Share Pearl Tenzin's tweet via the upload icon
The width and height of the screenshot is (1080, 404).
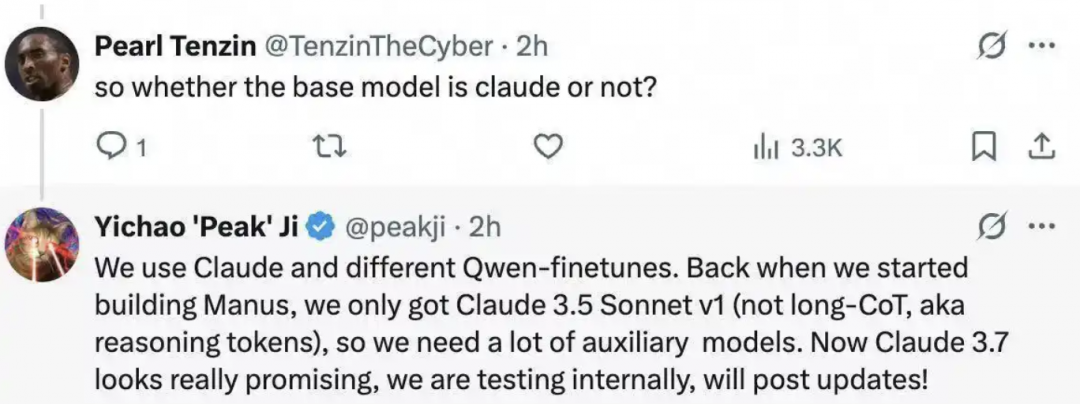pyautogui.click(x=1042, y=148)
